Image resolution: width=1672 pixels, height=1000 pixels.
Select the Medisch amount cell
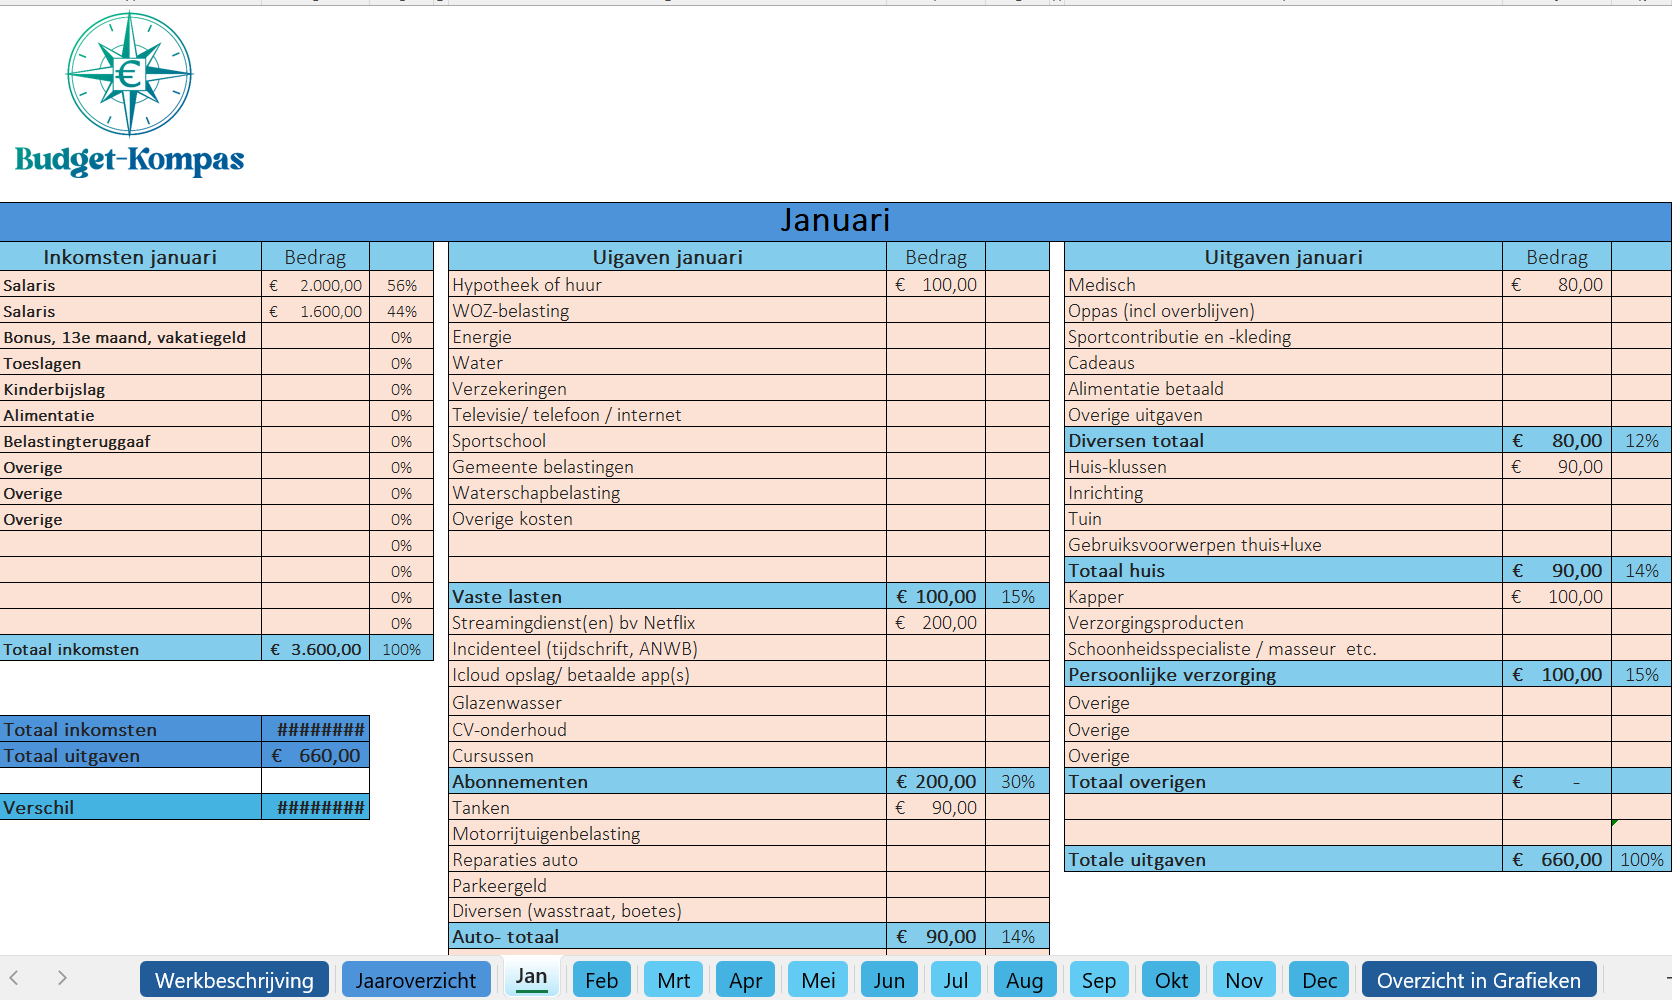[x=1556, y=285]
